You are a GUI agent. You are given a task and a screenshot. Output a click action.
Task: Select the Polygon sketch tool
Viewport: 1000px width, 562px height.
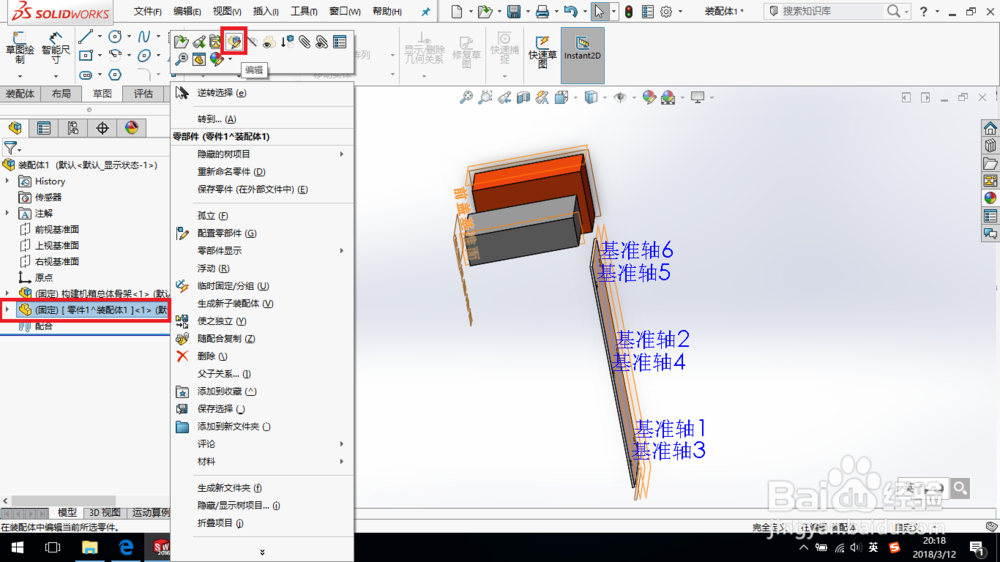pyautogui.click(x=115, y=75)
